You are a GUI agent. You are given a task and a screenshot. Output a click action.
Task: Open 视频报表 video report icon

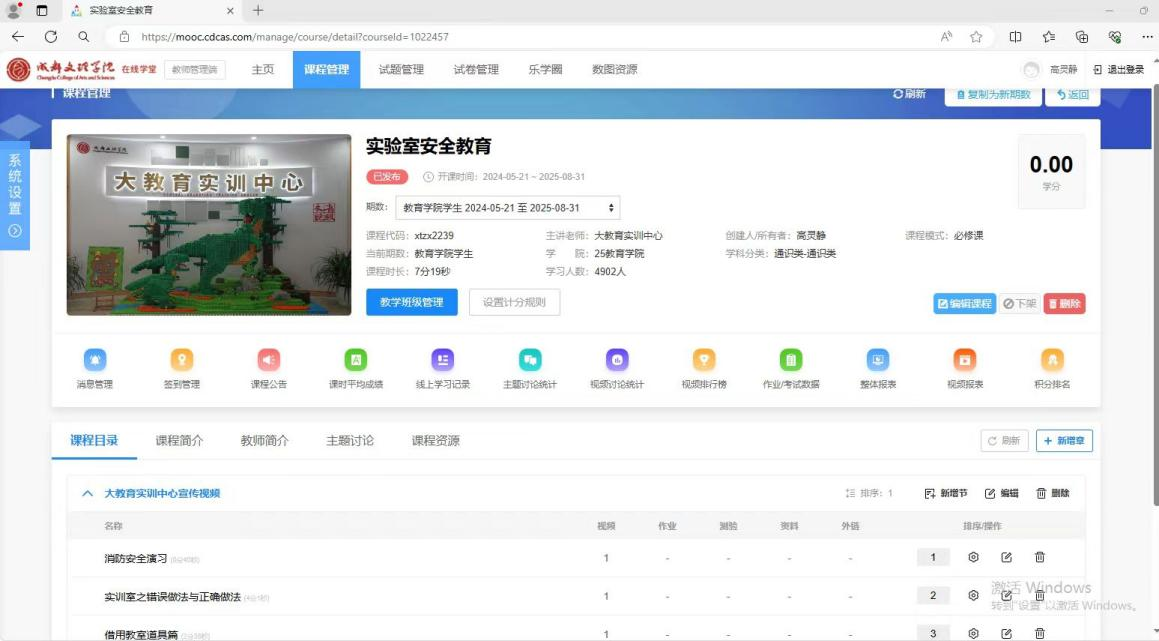965,360
